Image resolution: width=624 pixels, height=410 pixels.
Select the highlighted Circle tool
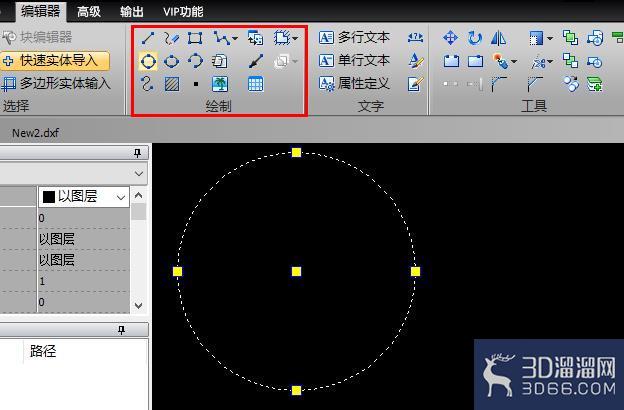coord(148,61)
